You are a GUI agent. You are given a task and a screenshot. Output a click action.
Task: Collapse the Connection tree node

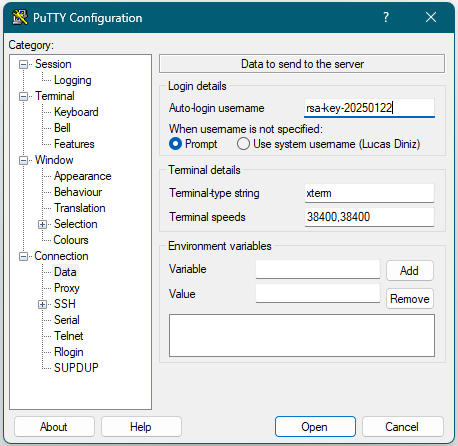(x=23, y=256)
